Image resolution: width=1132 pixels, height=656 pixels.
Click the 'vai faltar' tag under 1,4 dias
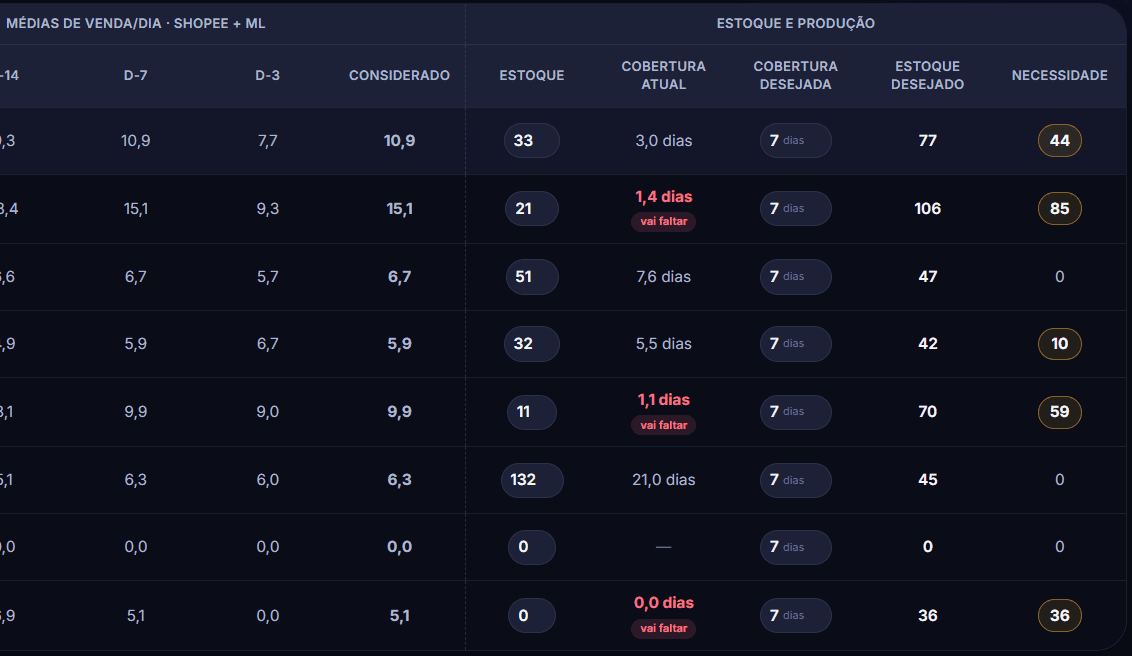663,222
